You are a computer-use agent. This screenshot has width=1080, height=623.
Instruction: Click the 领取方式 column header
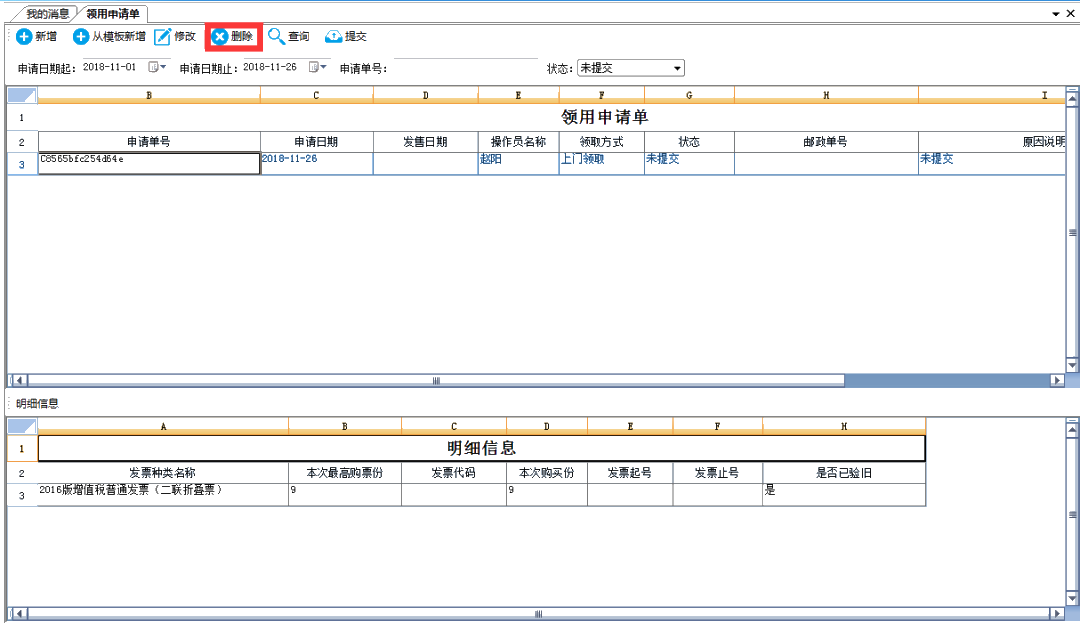point(601,142)
